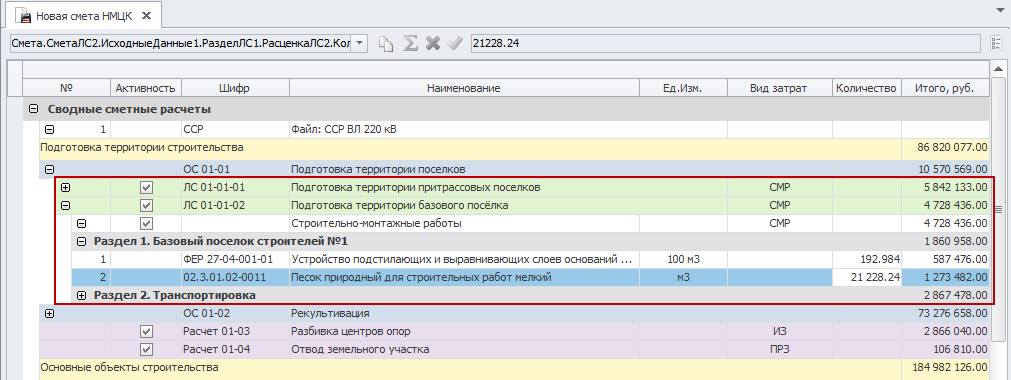This screenshot has height=380, width=1011.
Task: Click the total 587 476.00 cell
Action: click(x=945, y=260)
